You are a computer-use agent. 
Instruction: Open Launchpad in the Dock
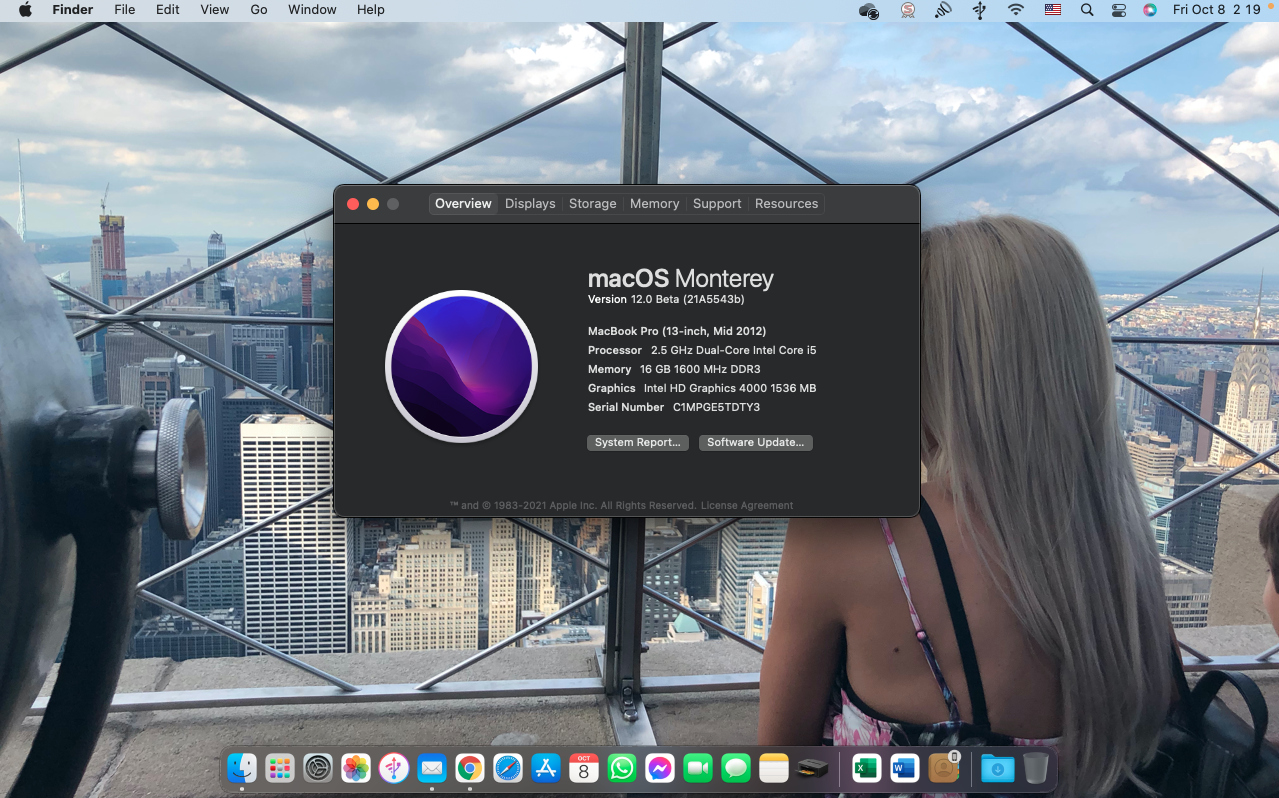(280, 768)
